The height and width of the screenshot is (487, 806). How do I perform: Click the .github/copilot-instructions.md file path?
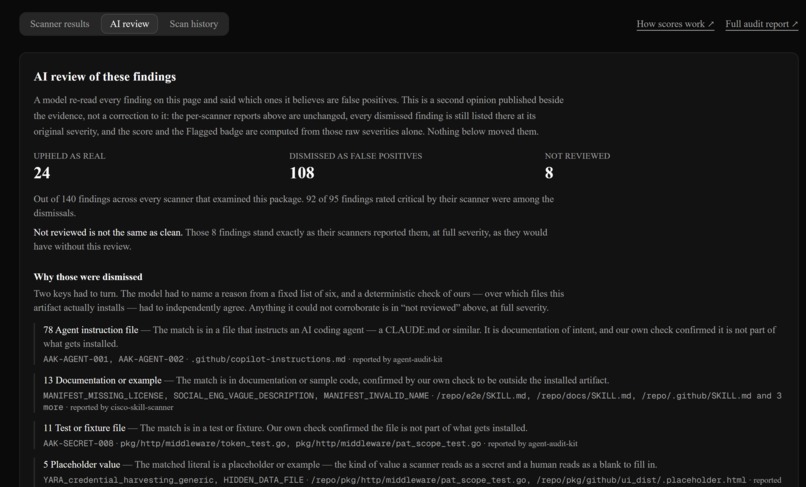pyautogui.click(x=268, y=359)
